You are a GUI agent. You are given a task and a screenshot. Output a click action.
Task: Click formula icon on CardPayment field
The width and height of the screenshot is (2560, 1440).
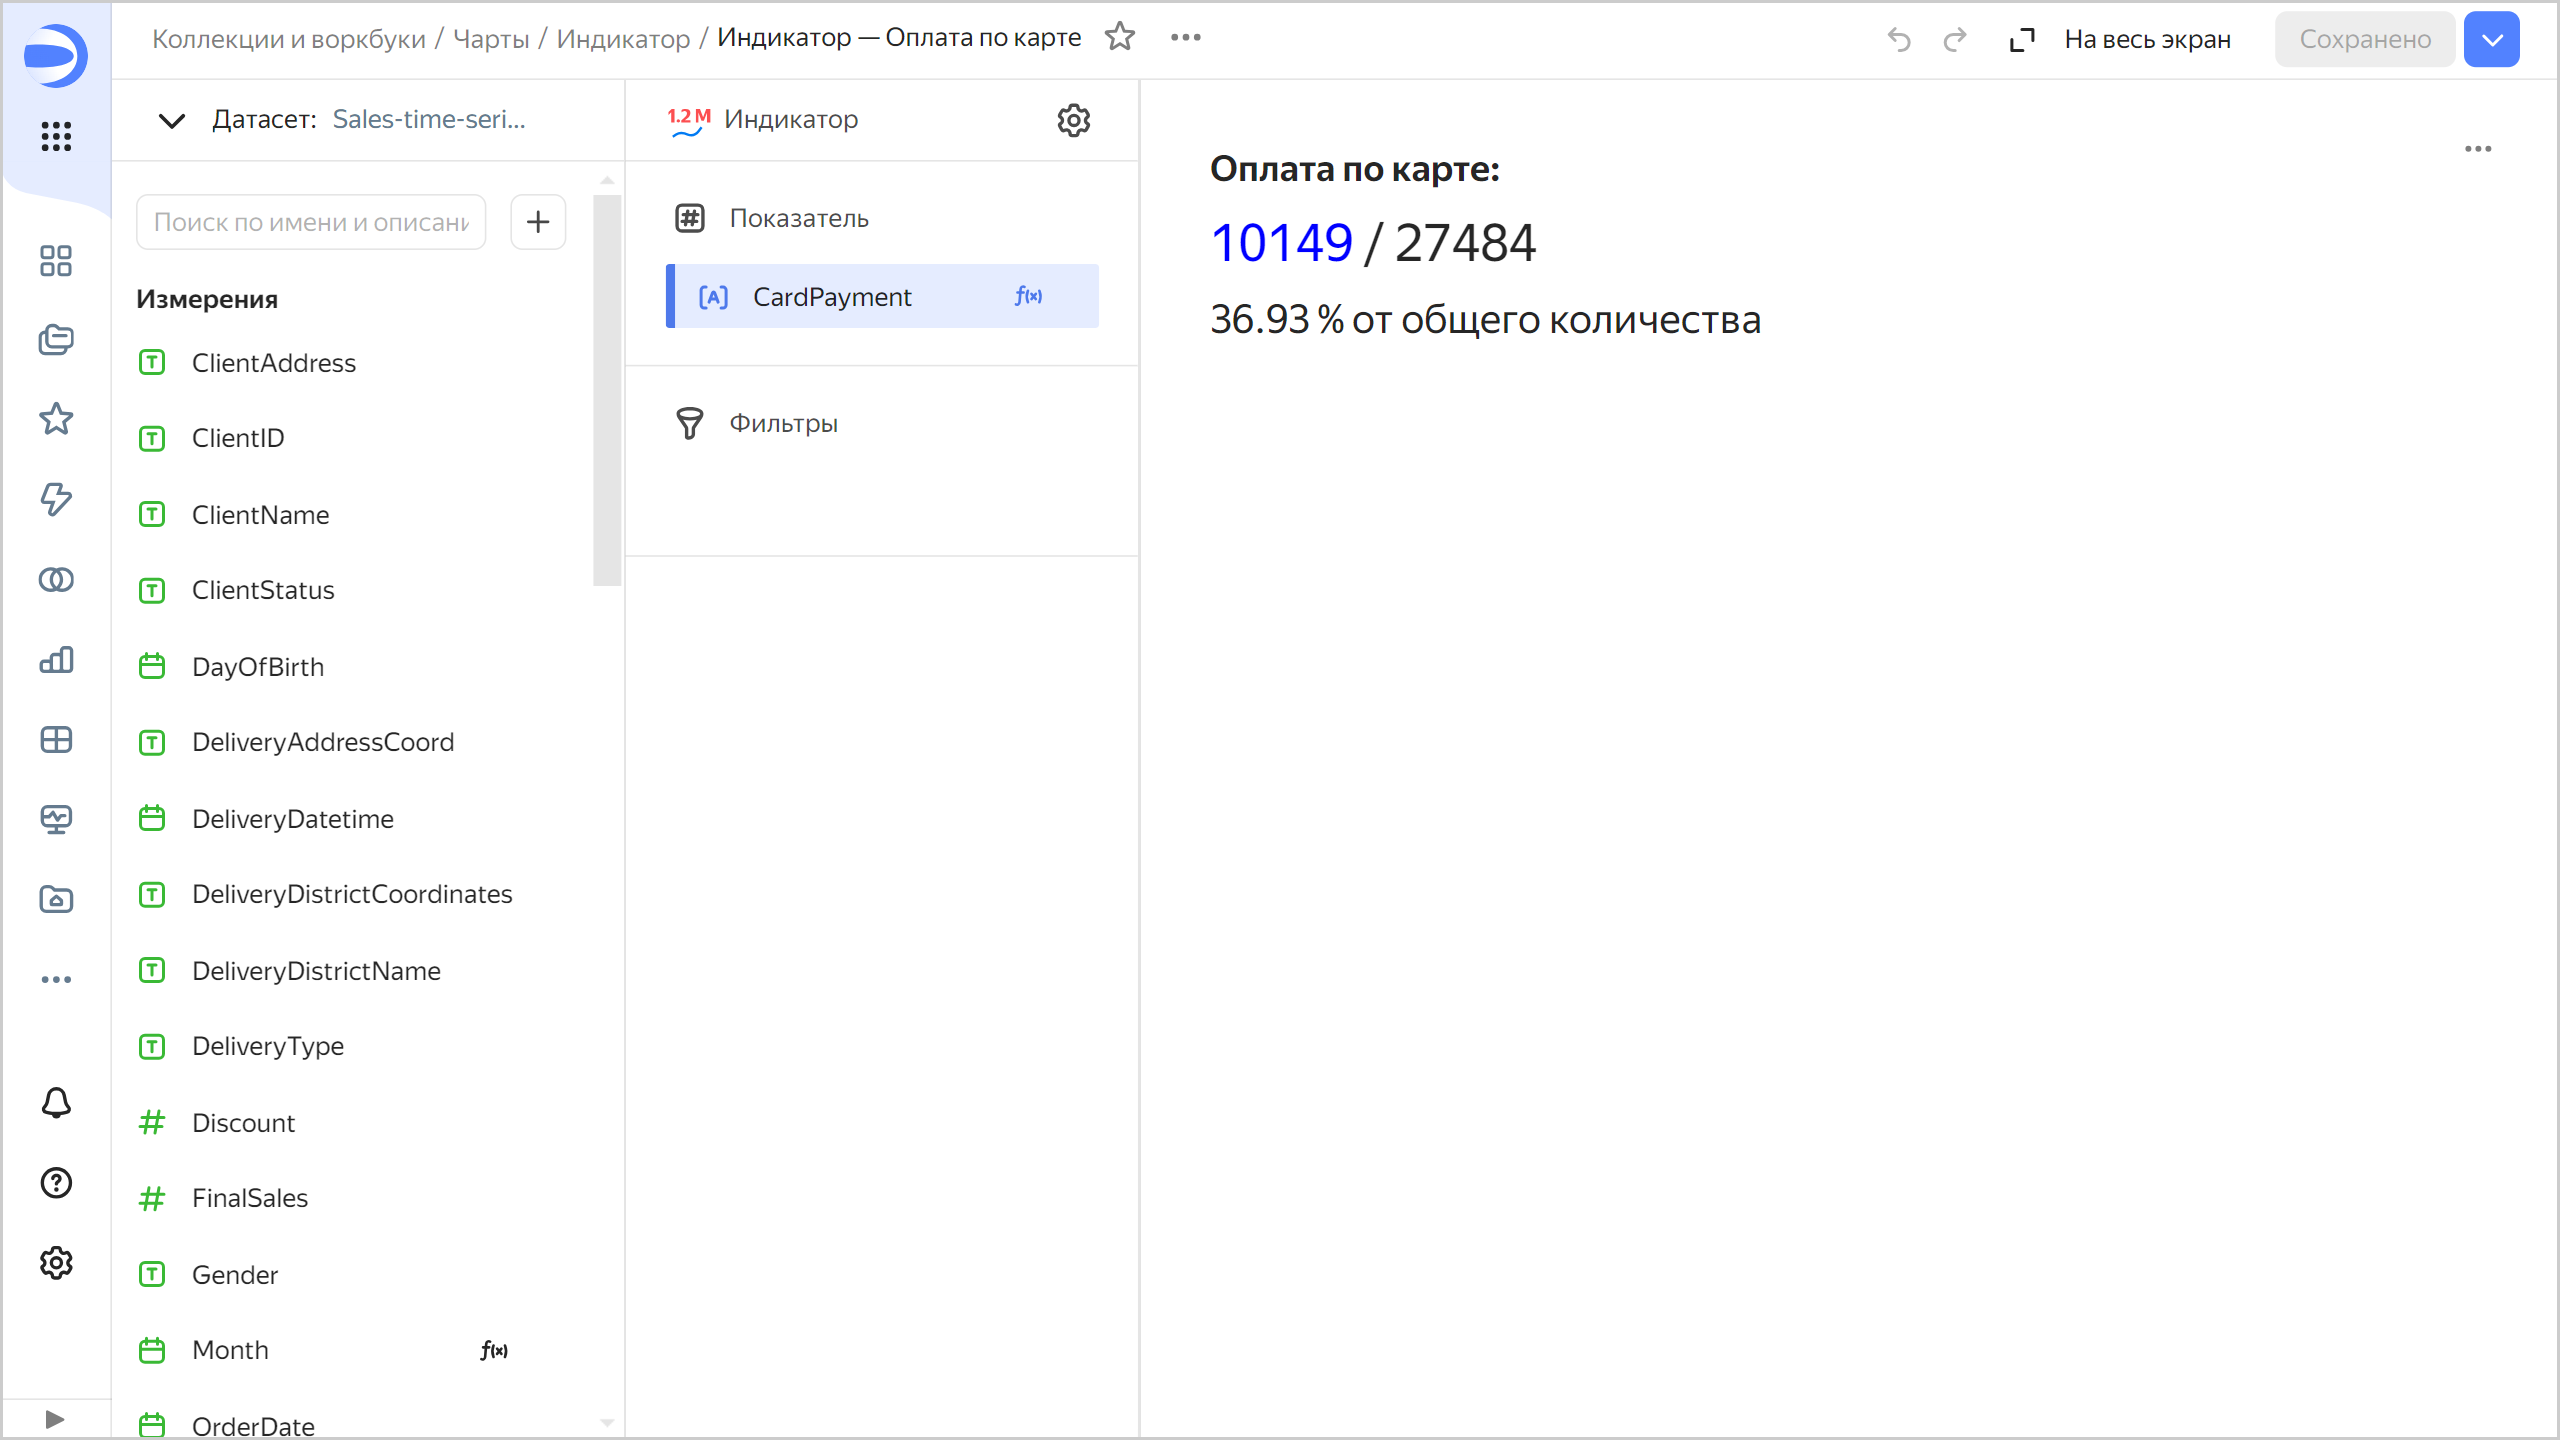1028,296
